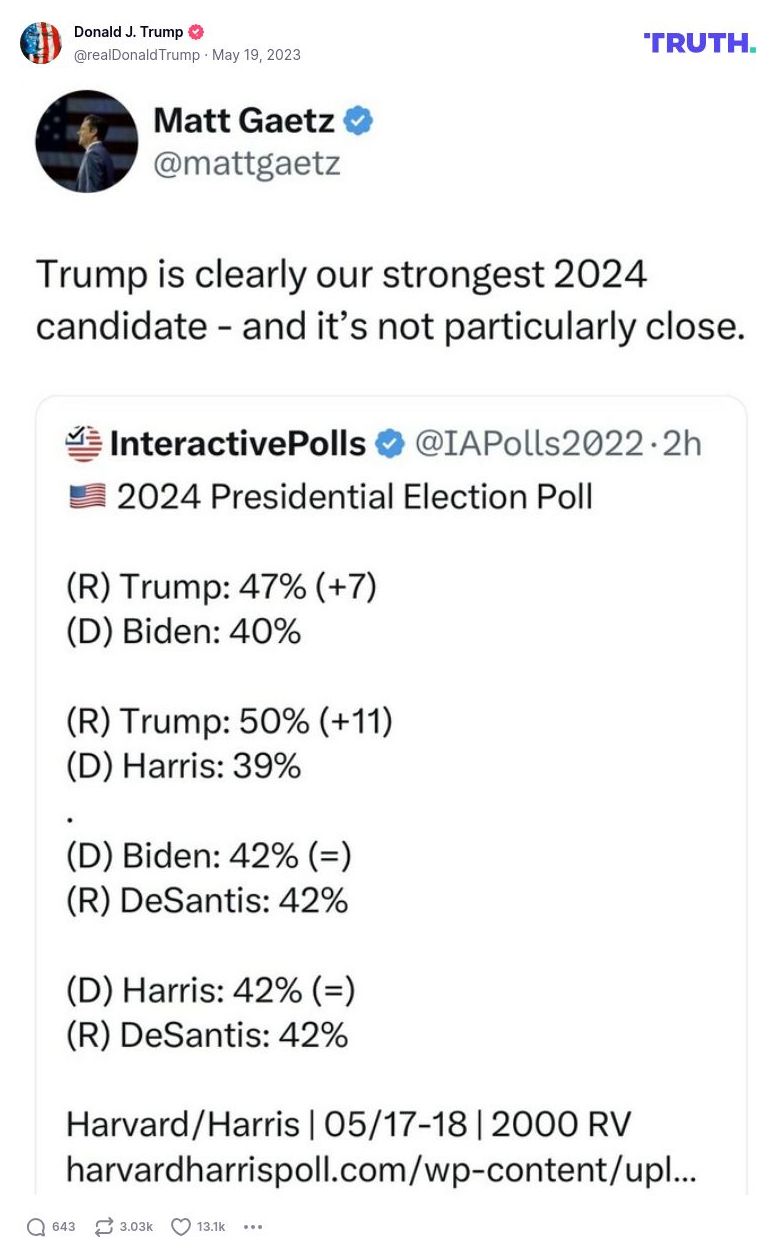777x1257 pixels.
Task: Open the reply composer via speech bubble icon
Action: [x=35, y=1226]
